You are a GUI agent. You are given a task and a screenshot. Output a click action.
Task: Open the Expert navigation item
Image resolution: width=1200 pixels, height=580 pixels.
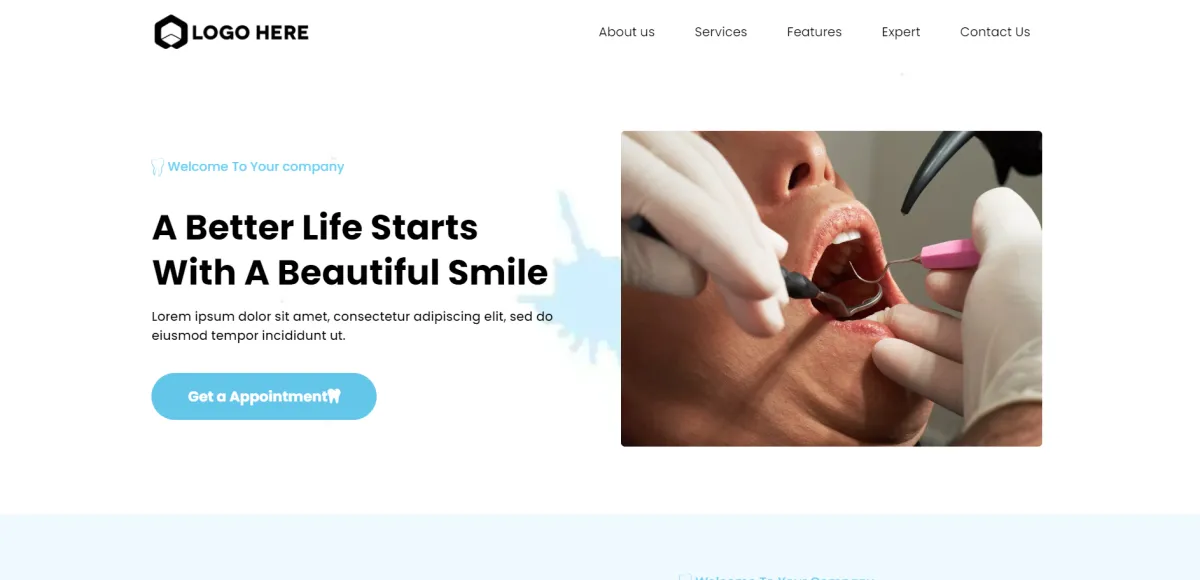(x=901, y=32)
